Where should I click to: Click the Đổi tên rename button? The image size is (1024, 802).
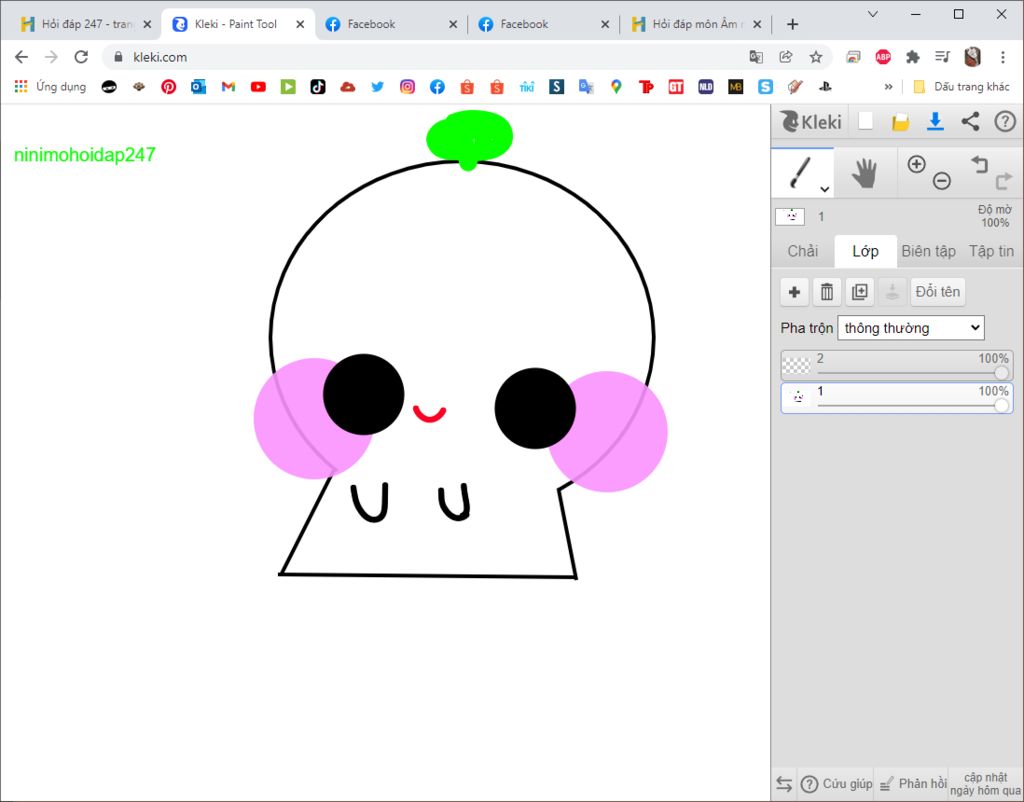(x=937, y=292)
